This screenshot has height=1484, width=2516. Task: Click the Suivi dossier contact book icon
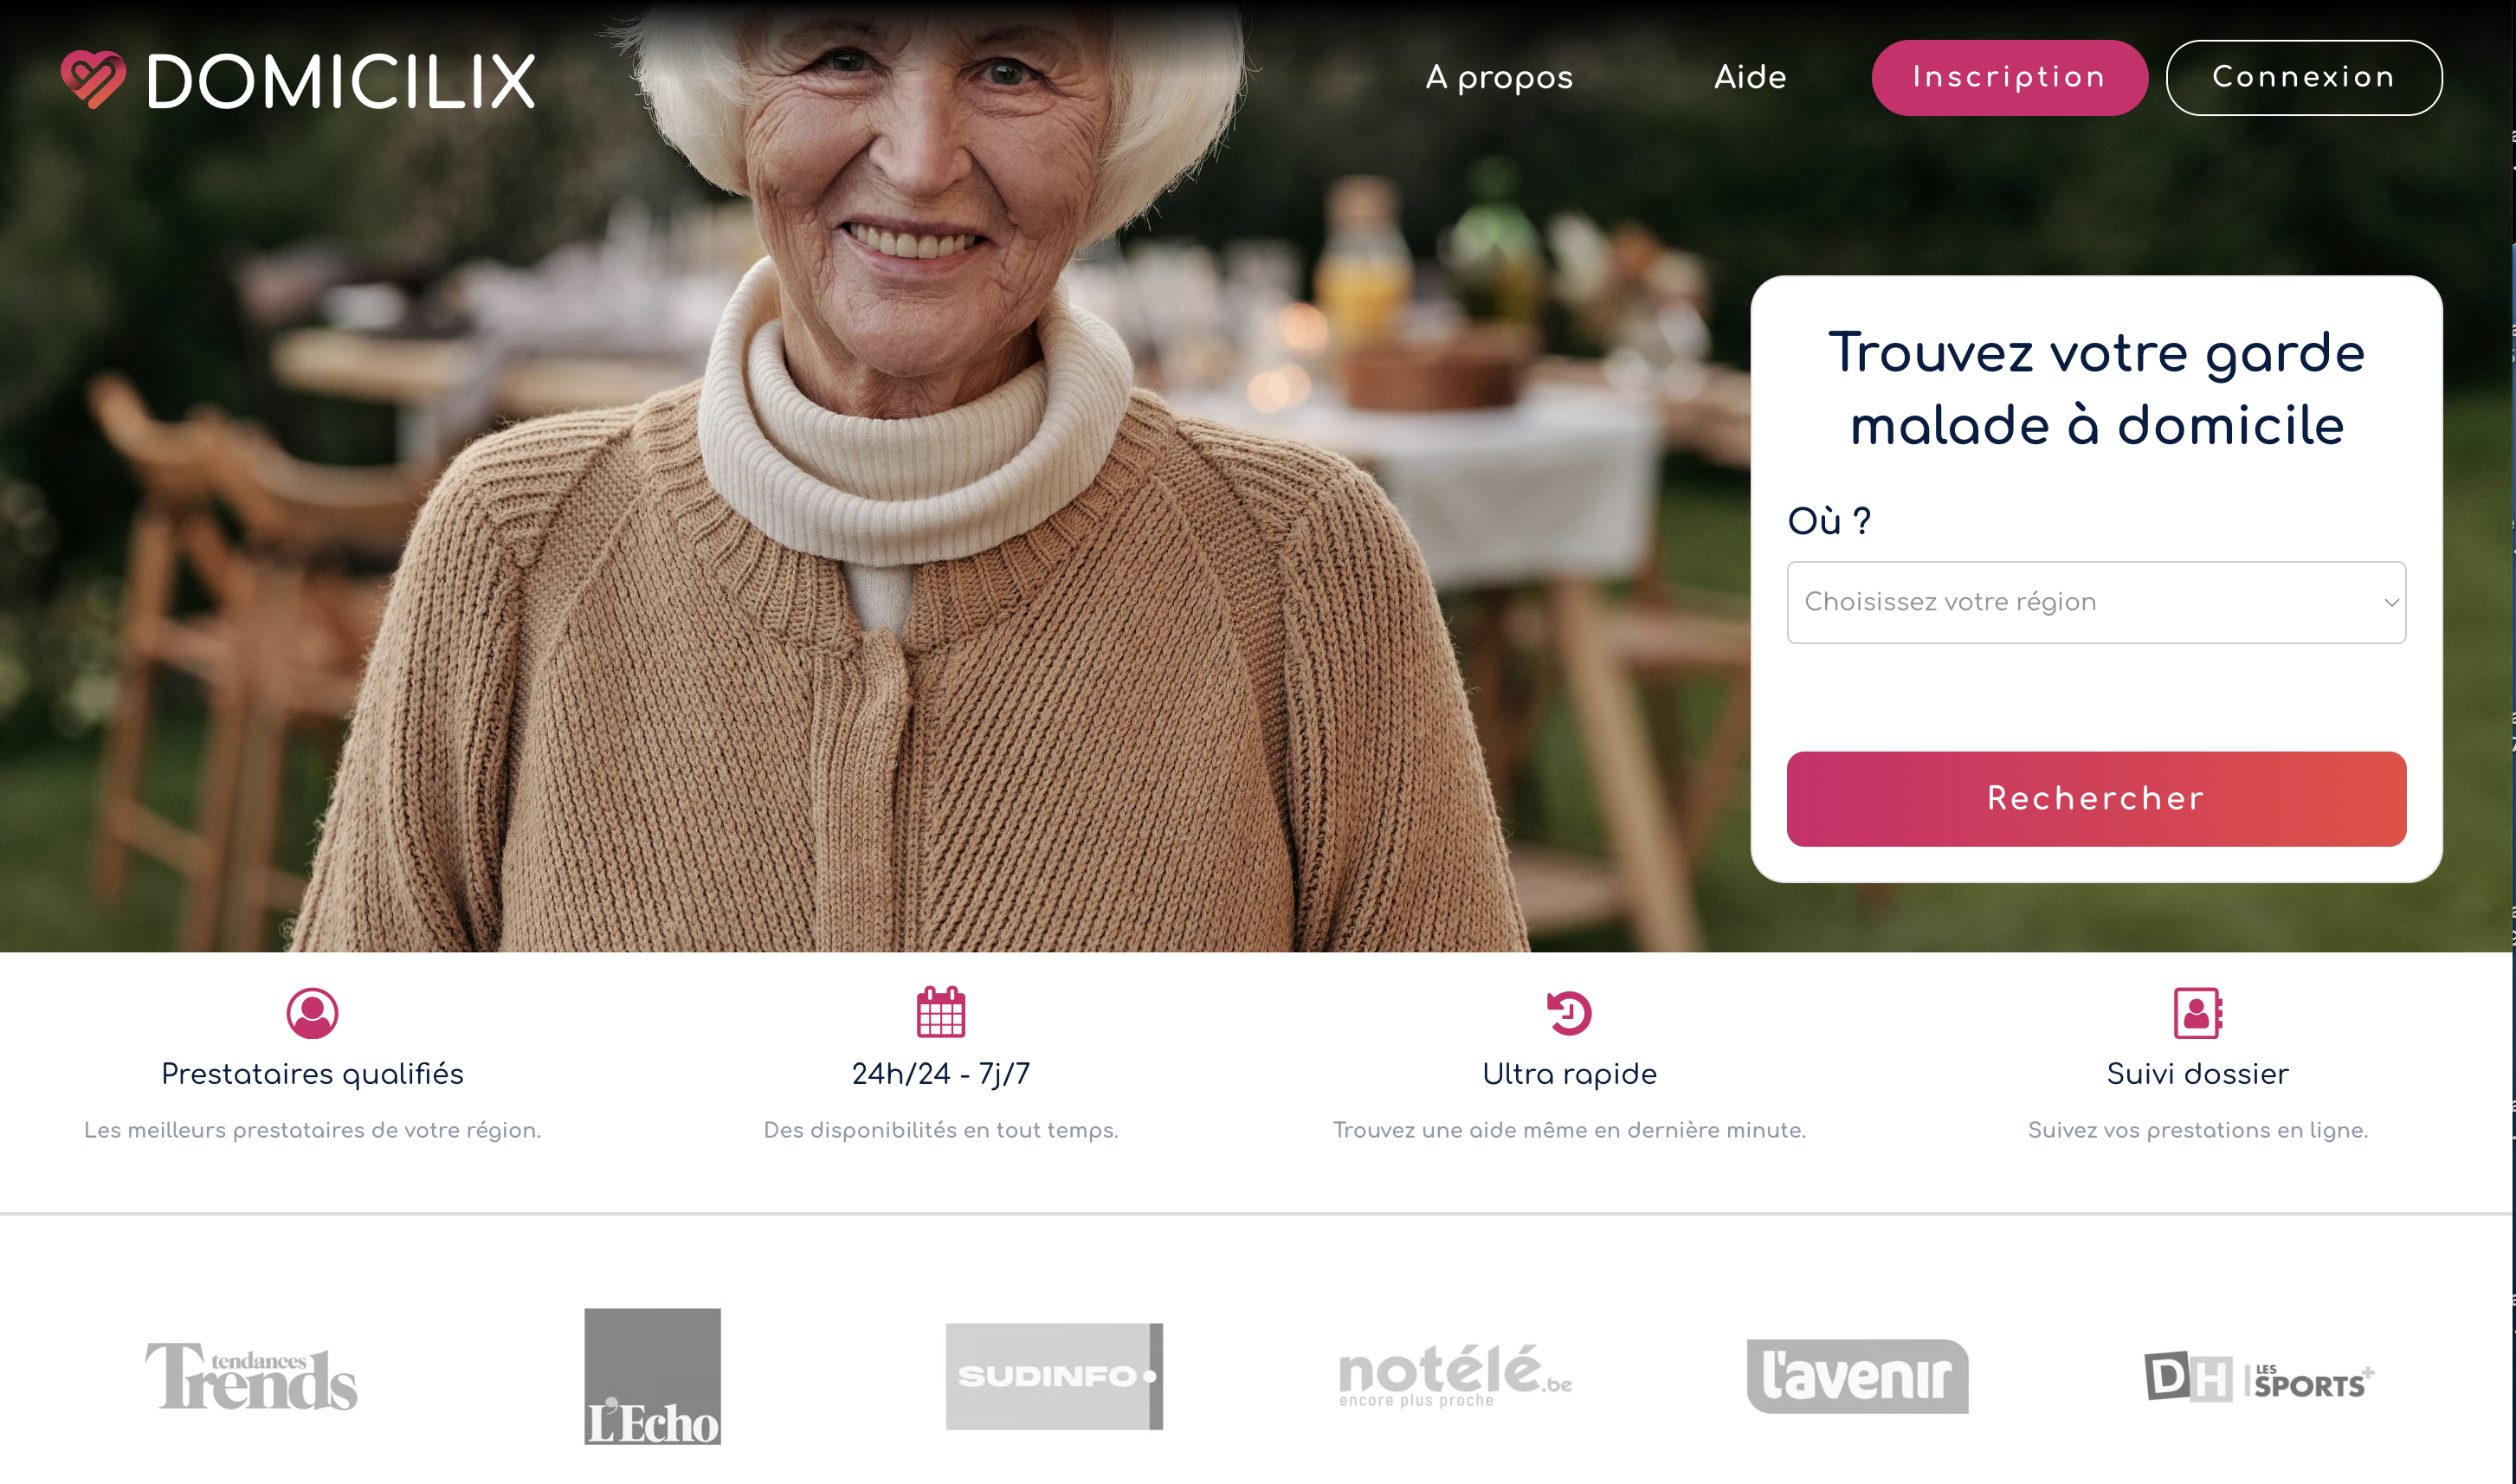(x=2198, y=1013)
